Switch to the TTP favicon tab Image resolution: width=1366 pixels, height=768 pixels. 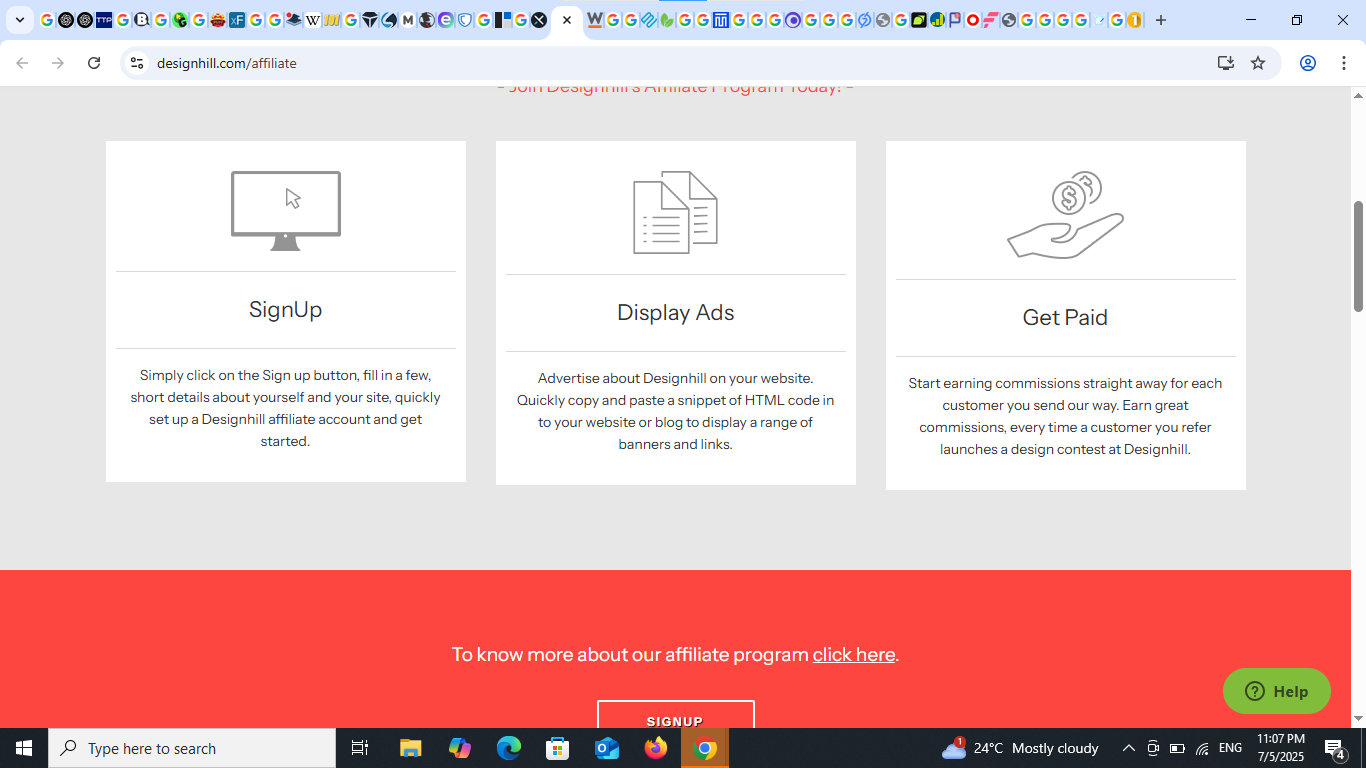104,20
